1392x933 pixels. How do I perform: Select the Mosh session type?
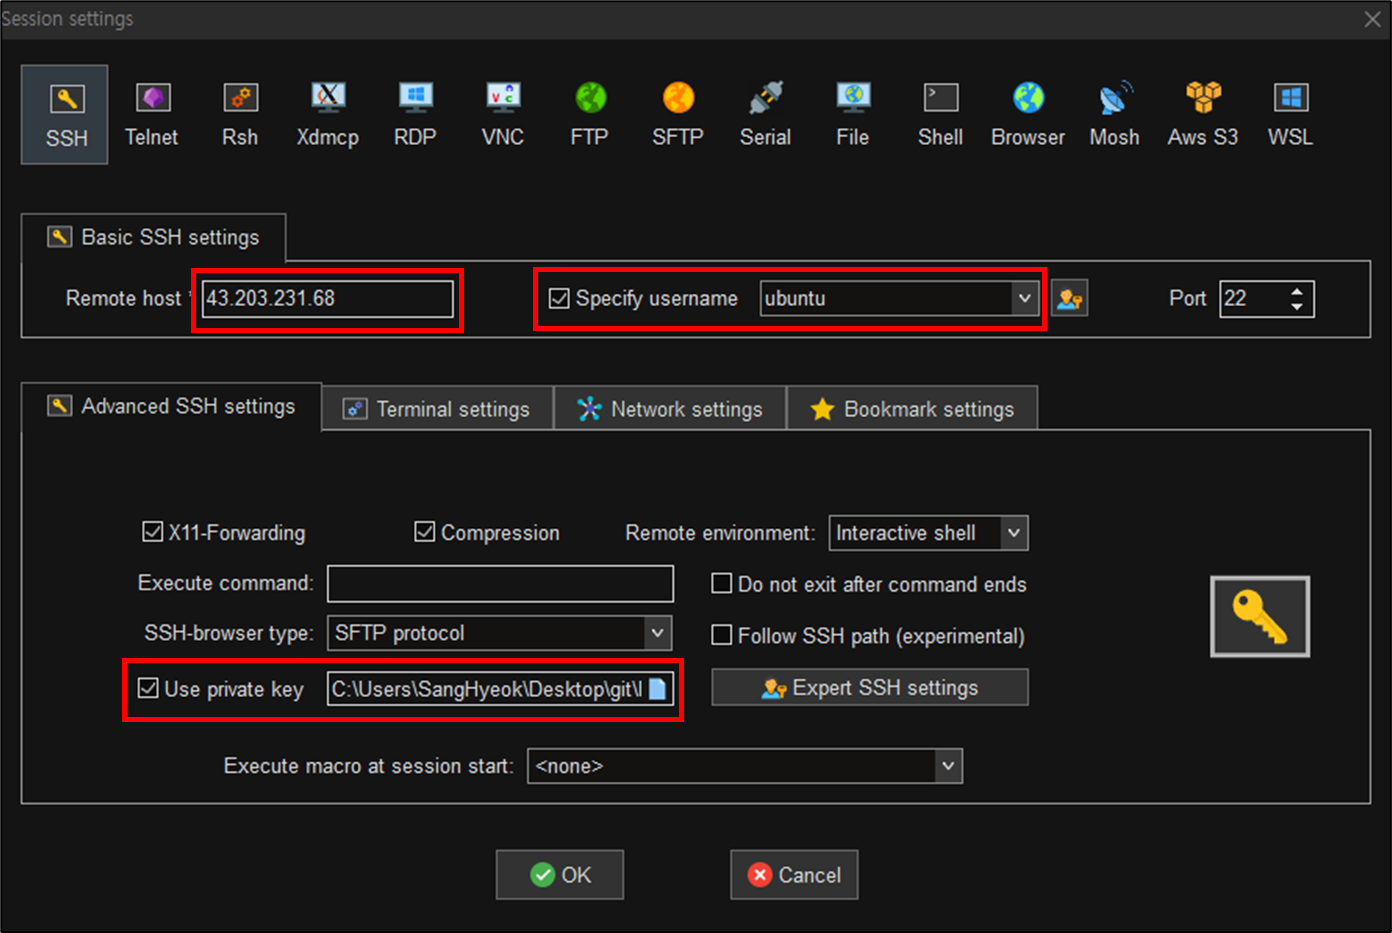coord(1115,115)
